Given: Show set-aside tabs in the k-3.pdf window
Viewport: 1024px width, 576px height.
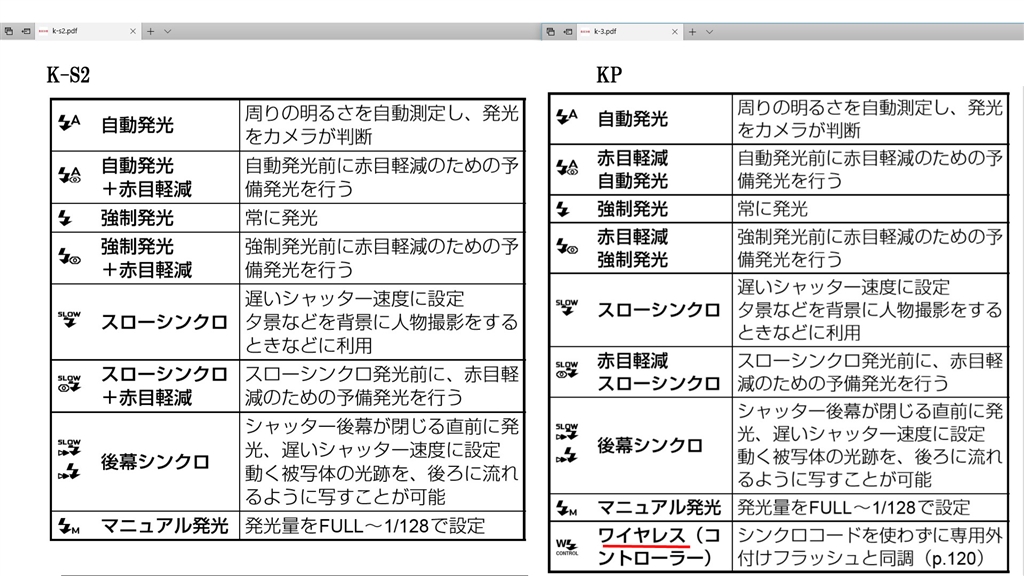Looking at the screenshot, I should pos(551,31).
